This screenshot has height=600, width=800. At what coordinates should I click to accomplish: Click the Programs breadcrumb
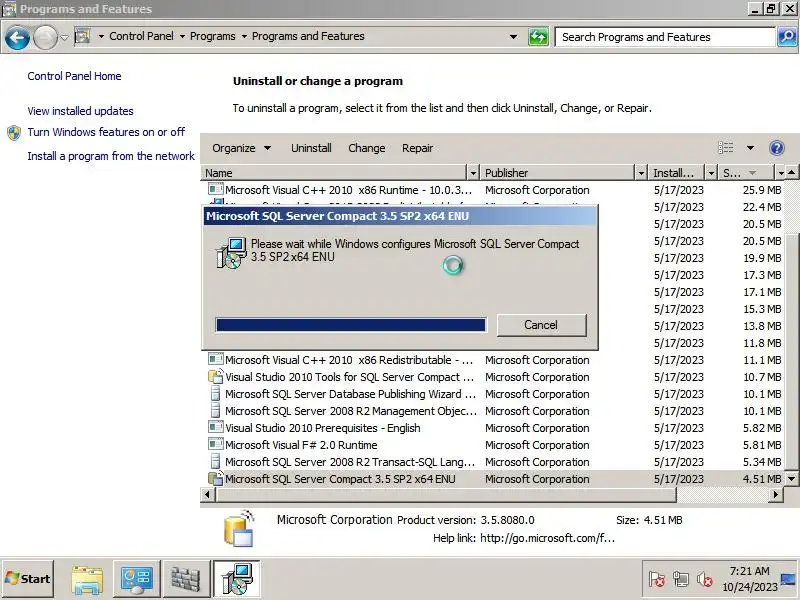(213, 36)
